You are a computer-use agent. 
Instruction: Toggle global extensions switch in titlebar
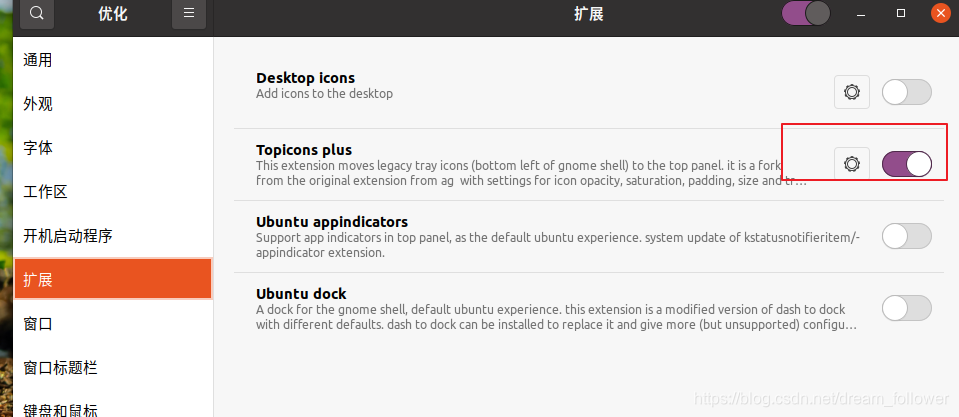806,13
